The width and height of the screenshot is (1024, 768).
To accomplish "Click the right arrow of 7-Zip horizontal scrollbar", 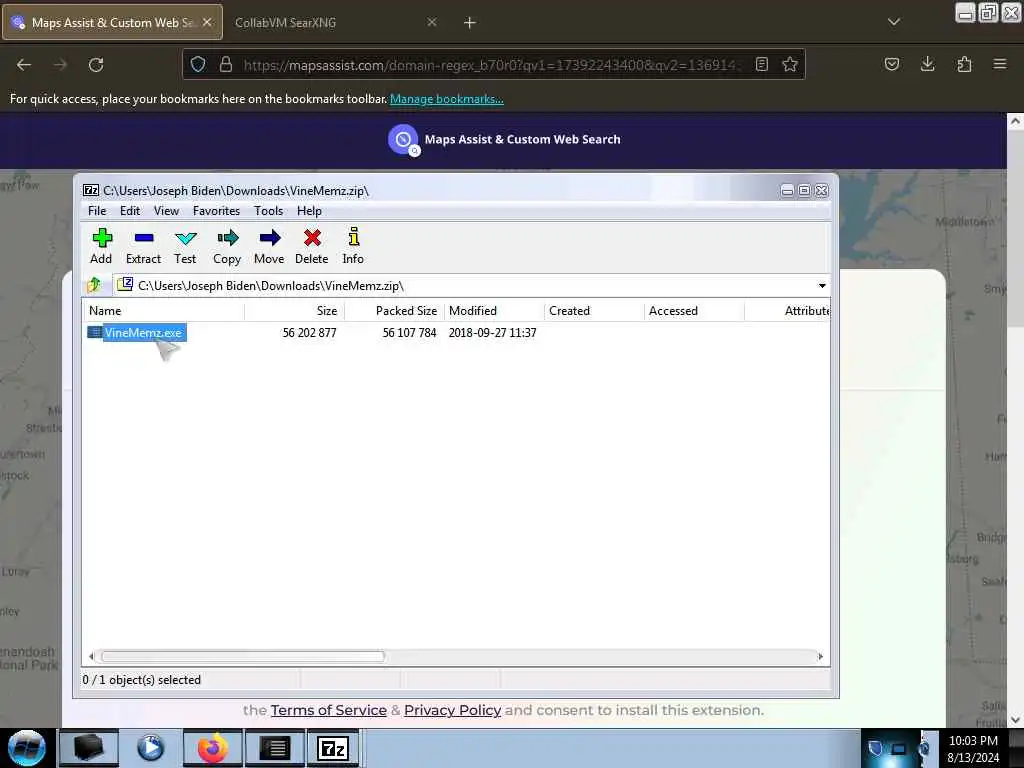I will point(820,656).
